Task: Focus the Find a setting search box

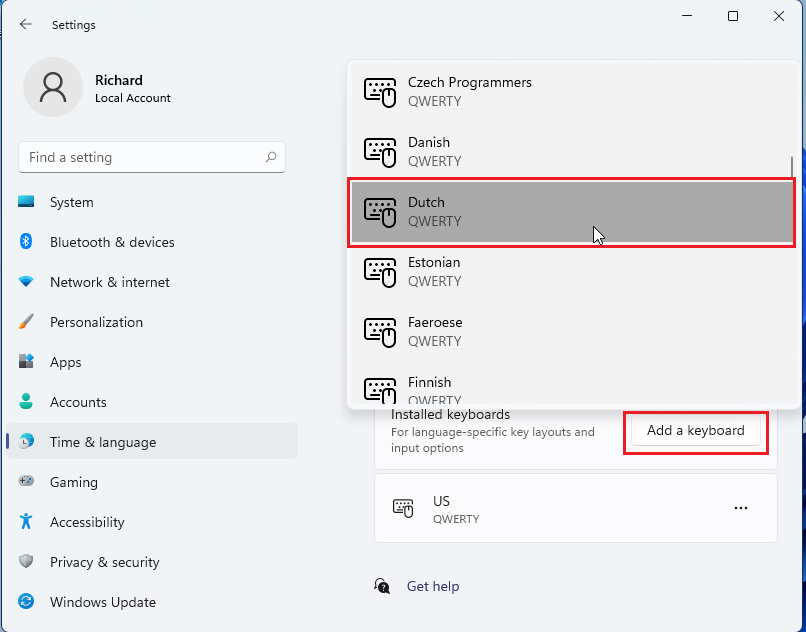Action: [140, 157]
